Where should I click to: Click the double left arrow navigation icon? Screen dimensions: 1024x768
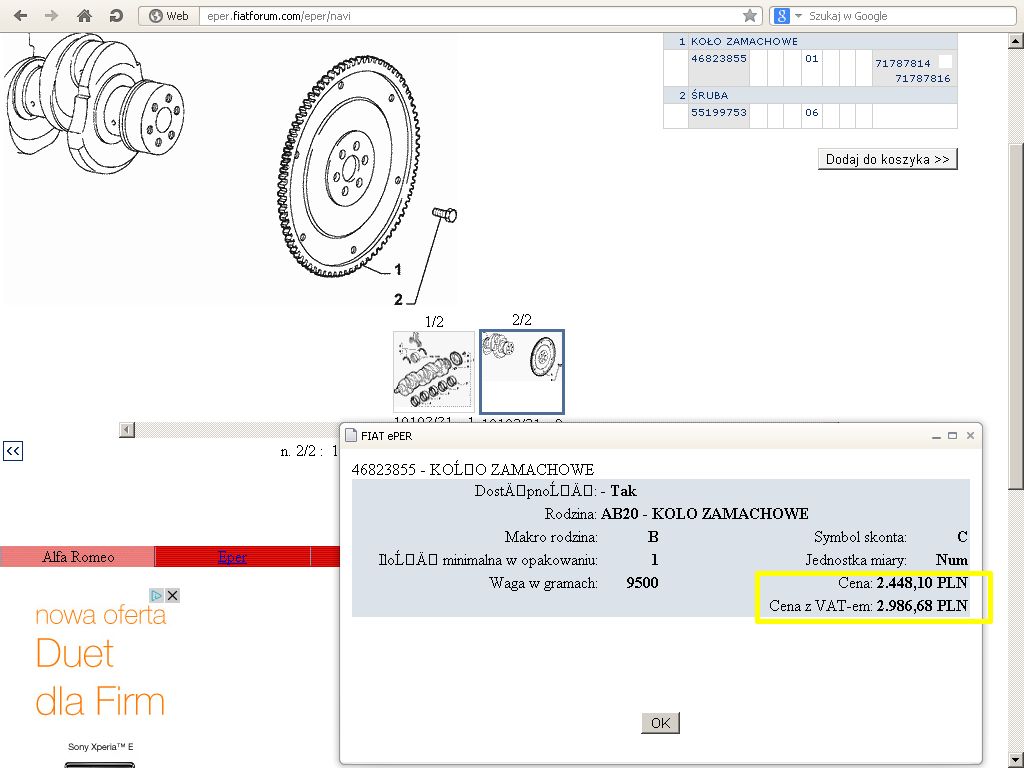point(13,451)
